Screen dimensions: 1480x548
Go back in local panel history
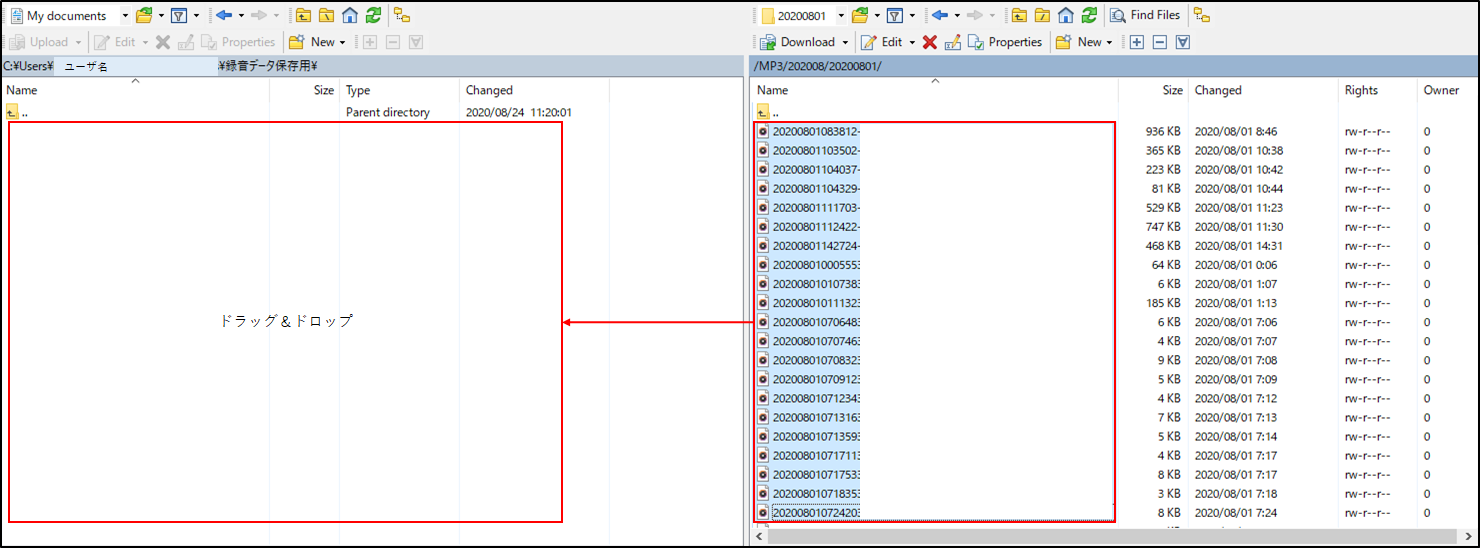pos(224,15)
